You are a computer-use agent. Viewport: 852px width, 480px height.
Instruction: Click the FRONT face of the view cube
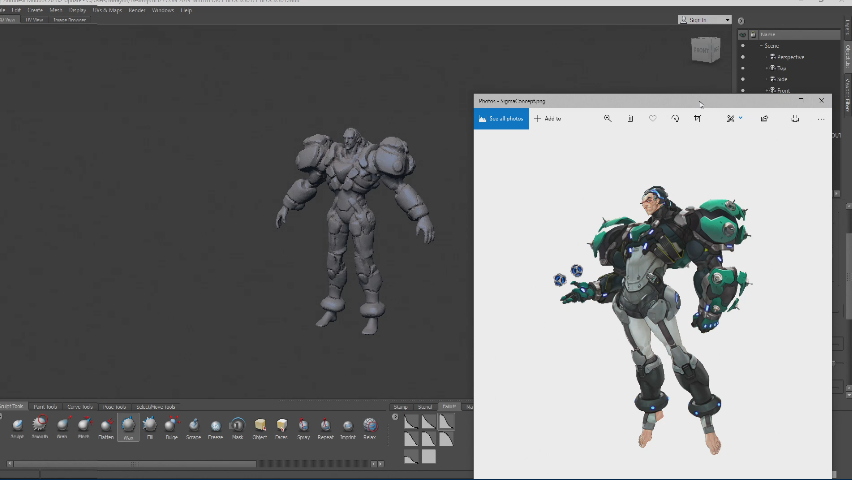click(700, 51)
